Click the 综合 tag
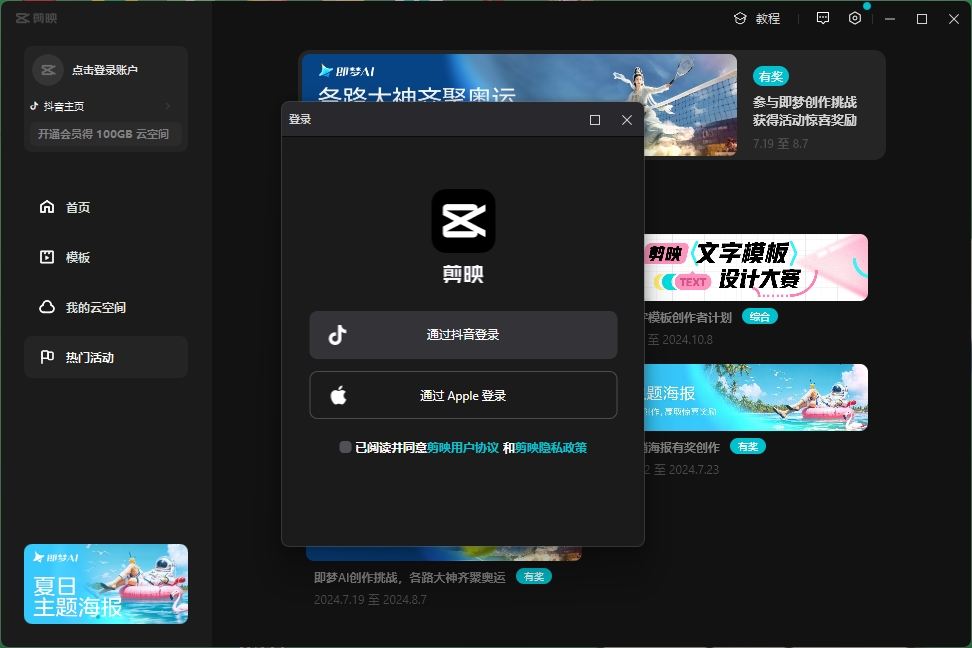The height and width of the screenshot is (648, 972). click(x=759, y=317)
